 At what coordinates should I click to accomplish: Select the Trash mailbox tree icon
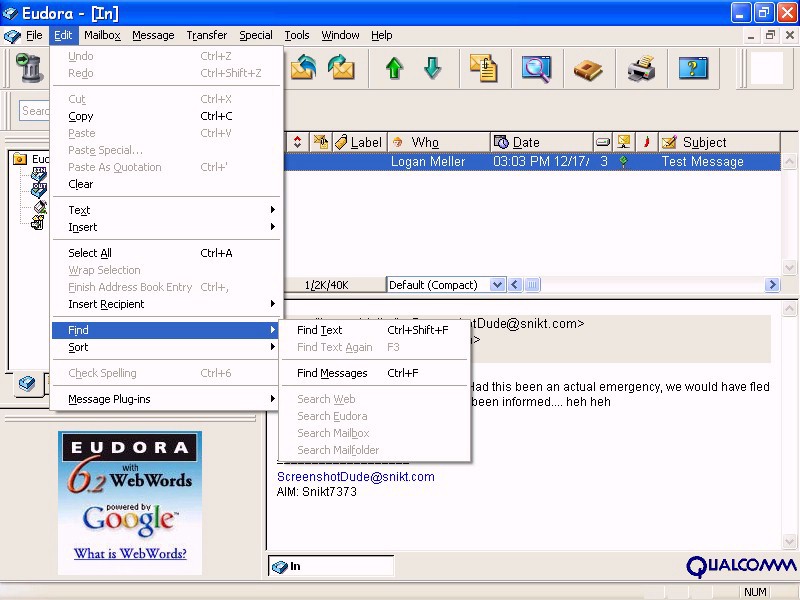(38, 222)
